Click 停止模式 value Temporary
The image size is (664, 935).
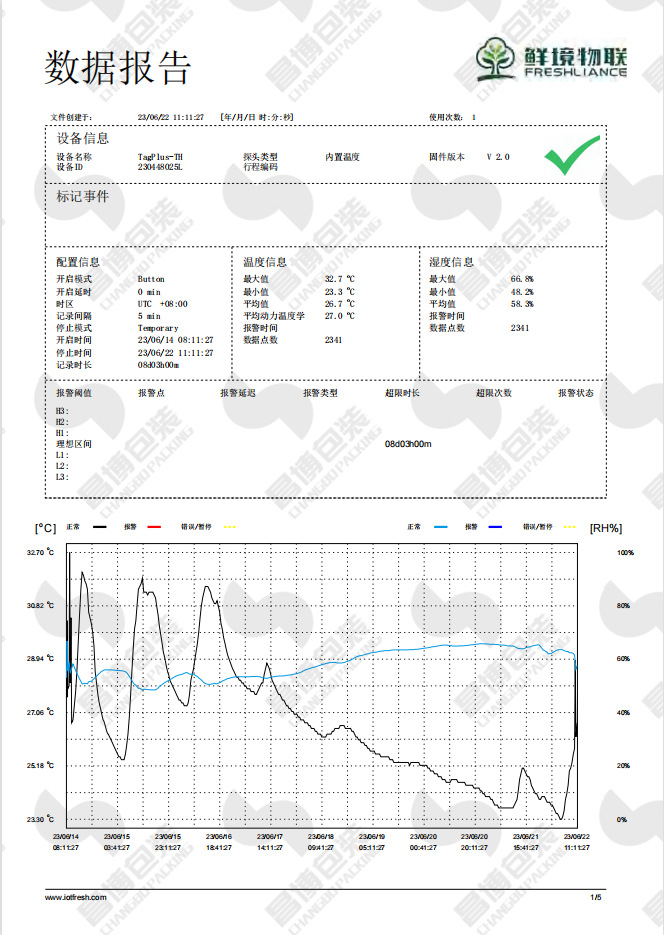158,328
